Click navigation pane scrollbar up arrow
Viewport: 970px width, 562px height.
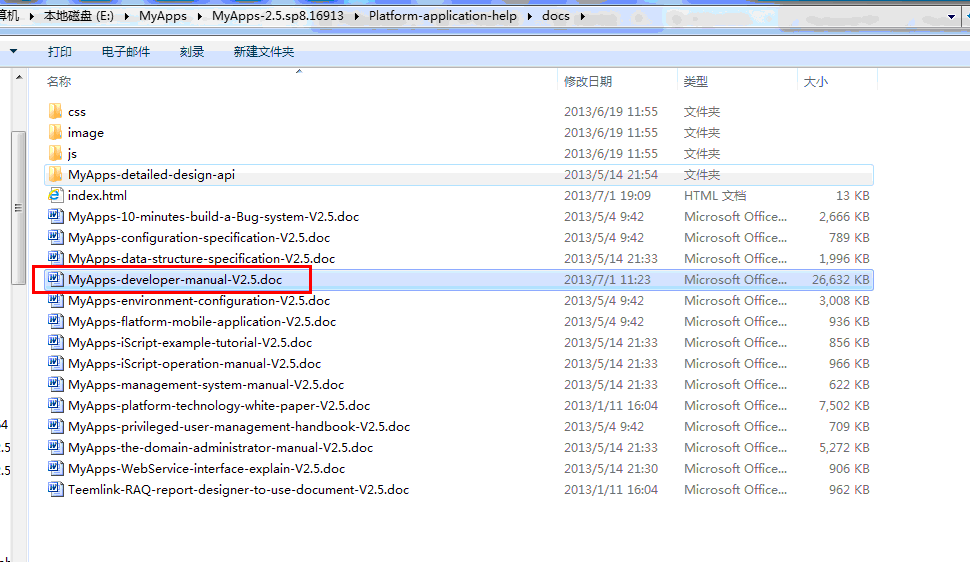click(19, 77)
